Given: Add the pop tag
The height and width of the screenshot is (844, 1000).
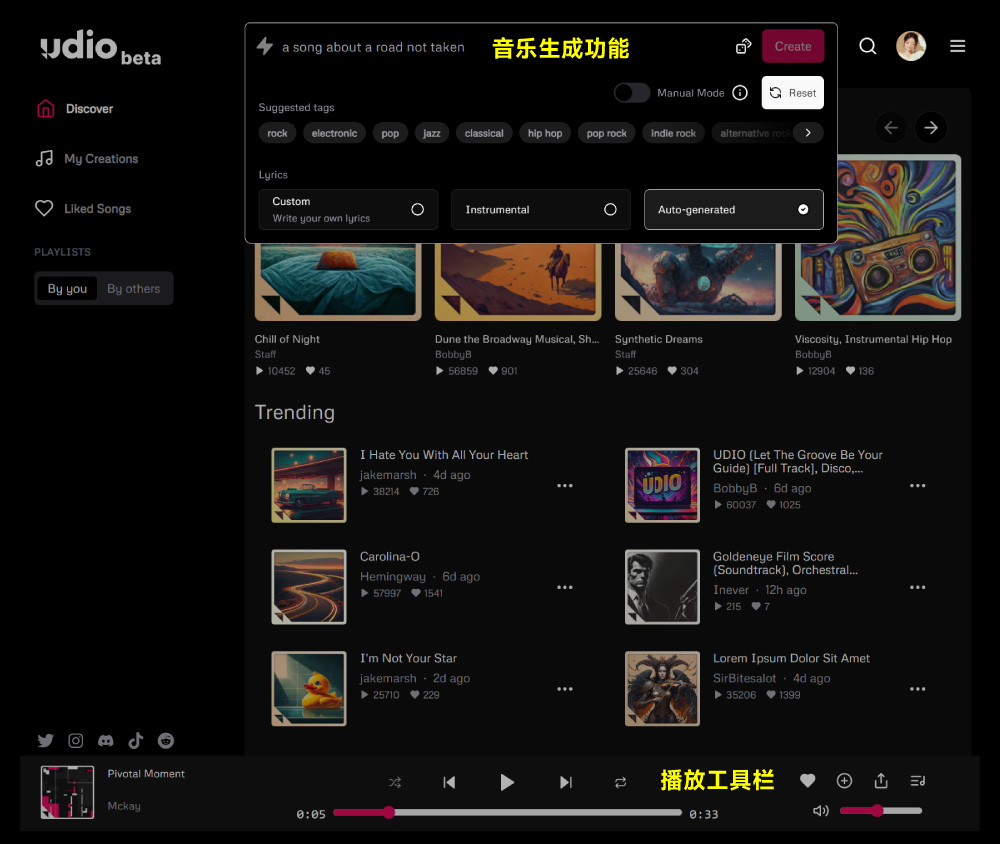Looking at the screenshot, I should tap(390, 133).
